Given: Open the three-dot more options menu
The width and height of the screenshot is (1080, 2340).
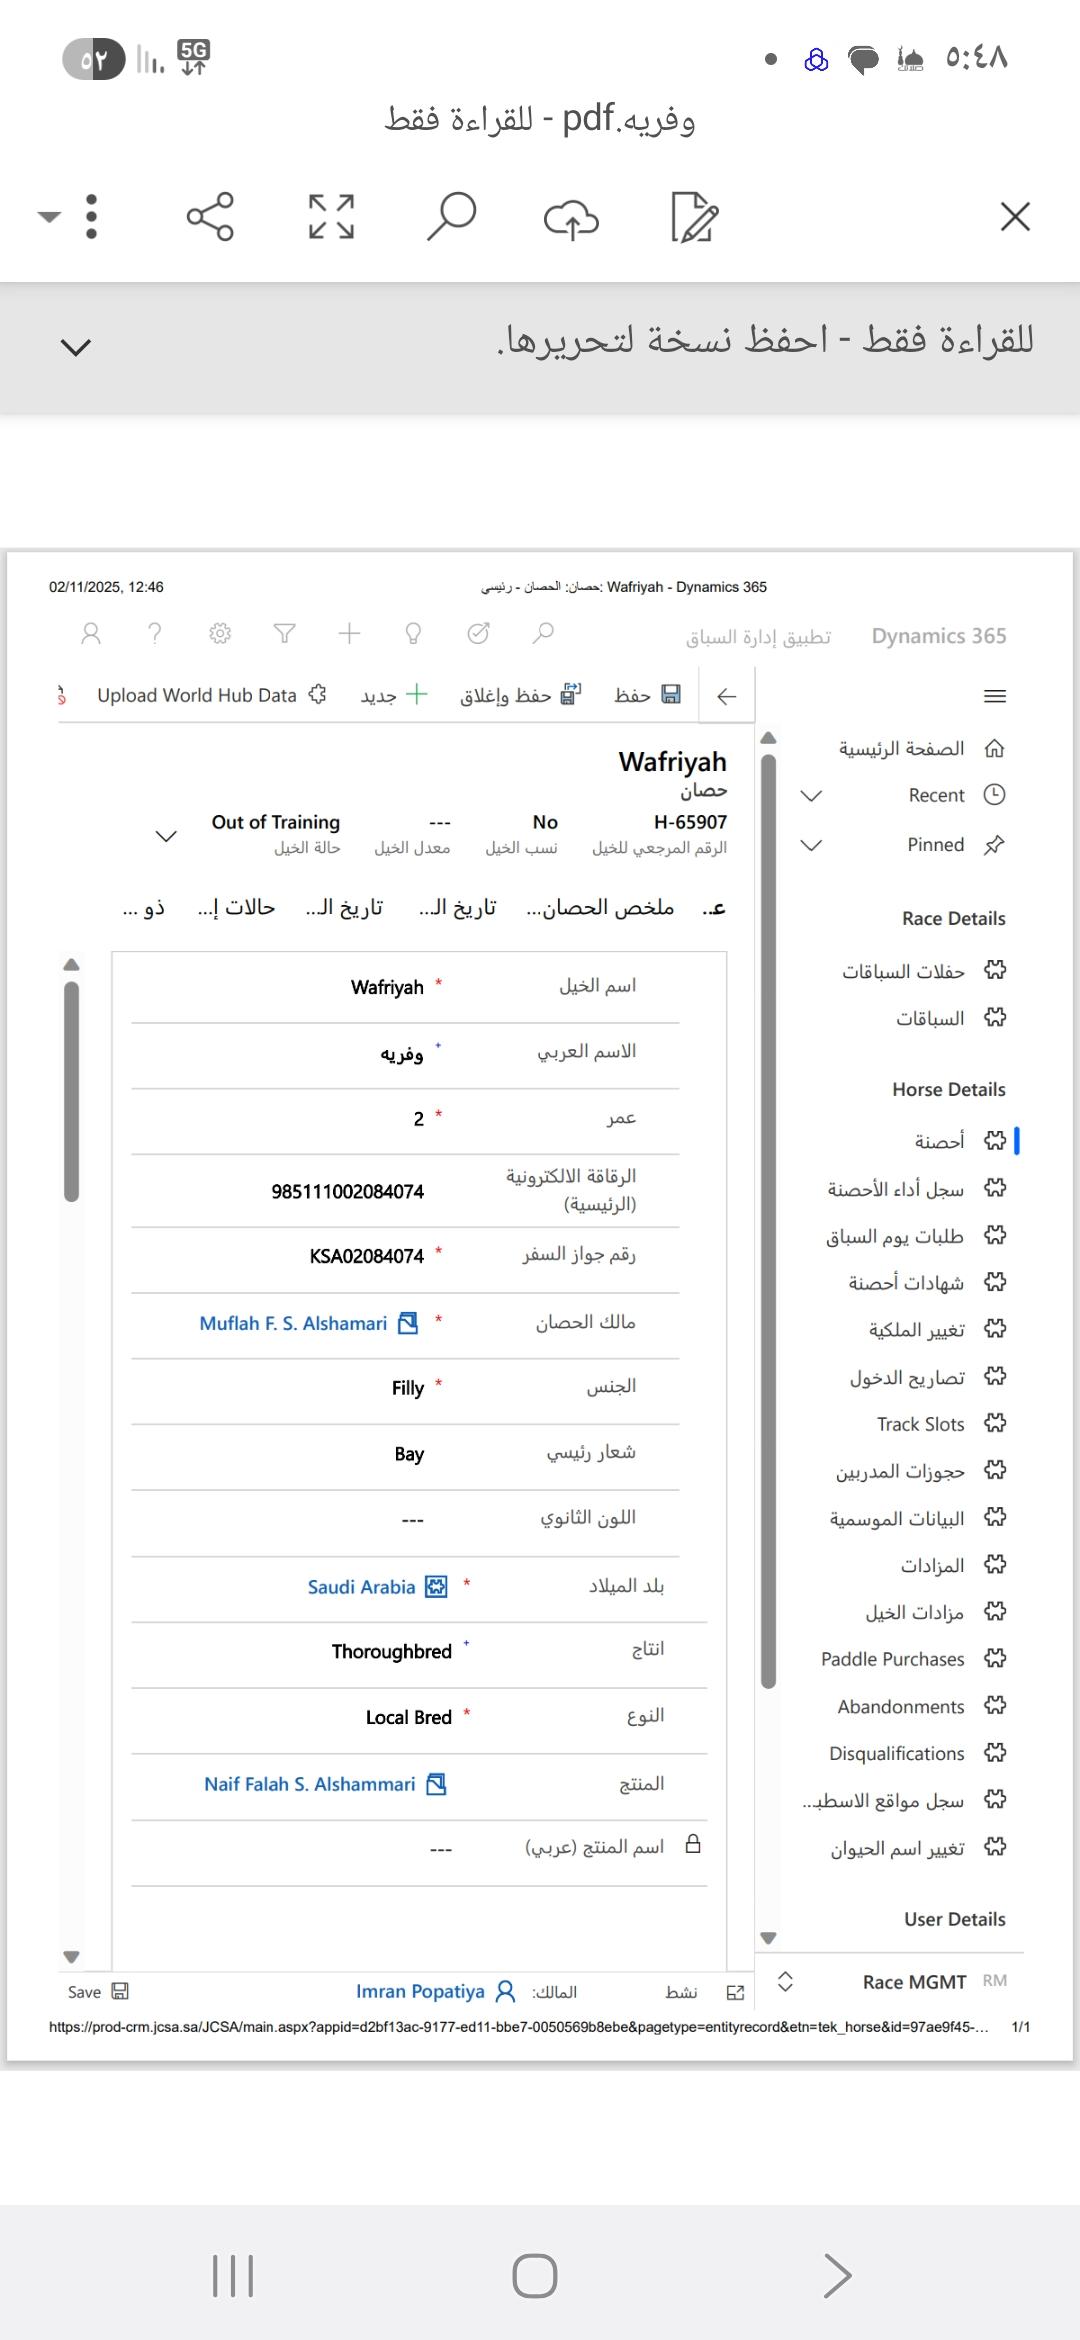Looking at the screenshot, I should click(91, 216).
